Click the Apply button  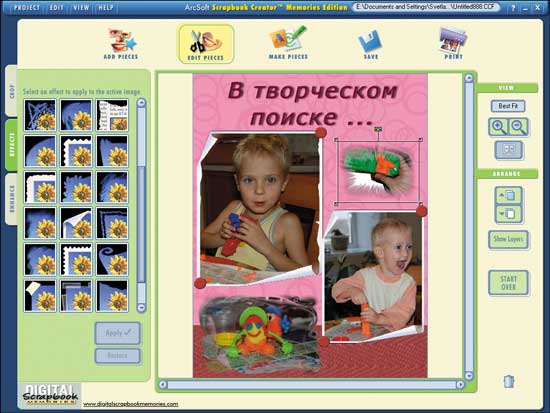[x=118, y=333]
